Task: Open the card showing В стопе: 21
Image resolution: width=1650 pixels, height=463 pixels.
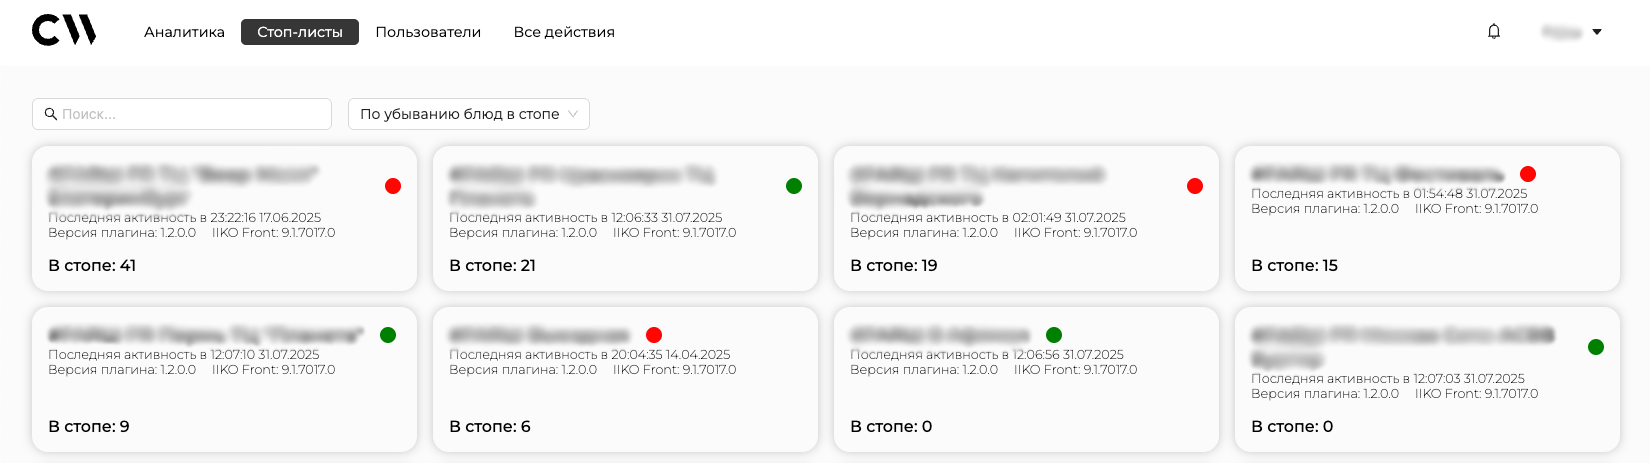Action: pos(625,219)
